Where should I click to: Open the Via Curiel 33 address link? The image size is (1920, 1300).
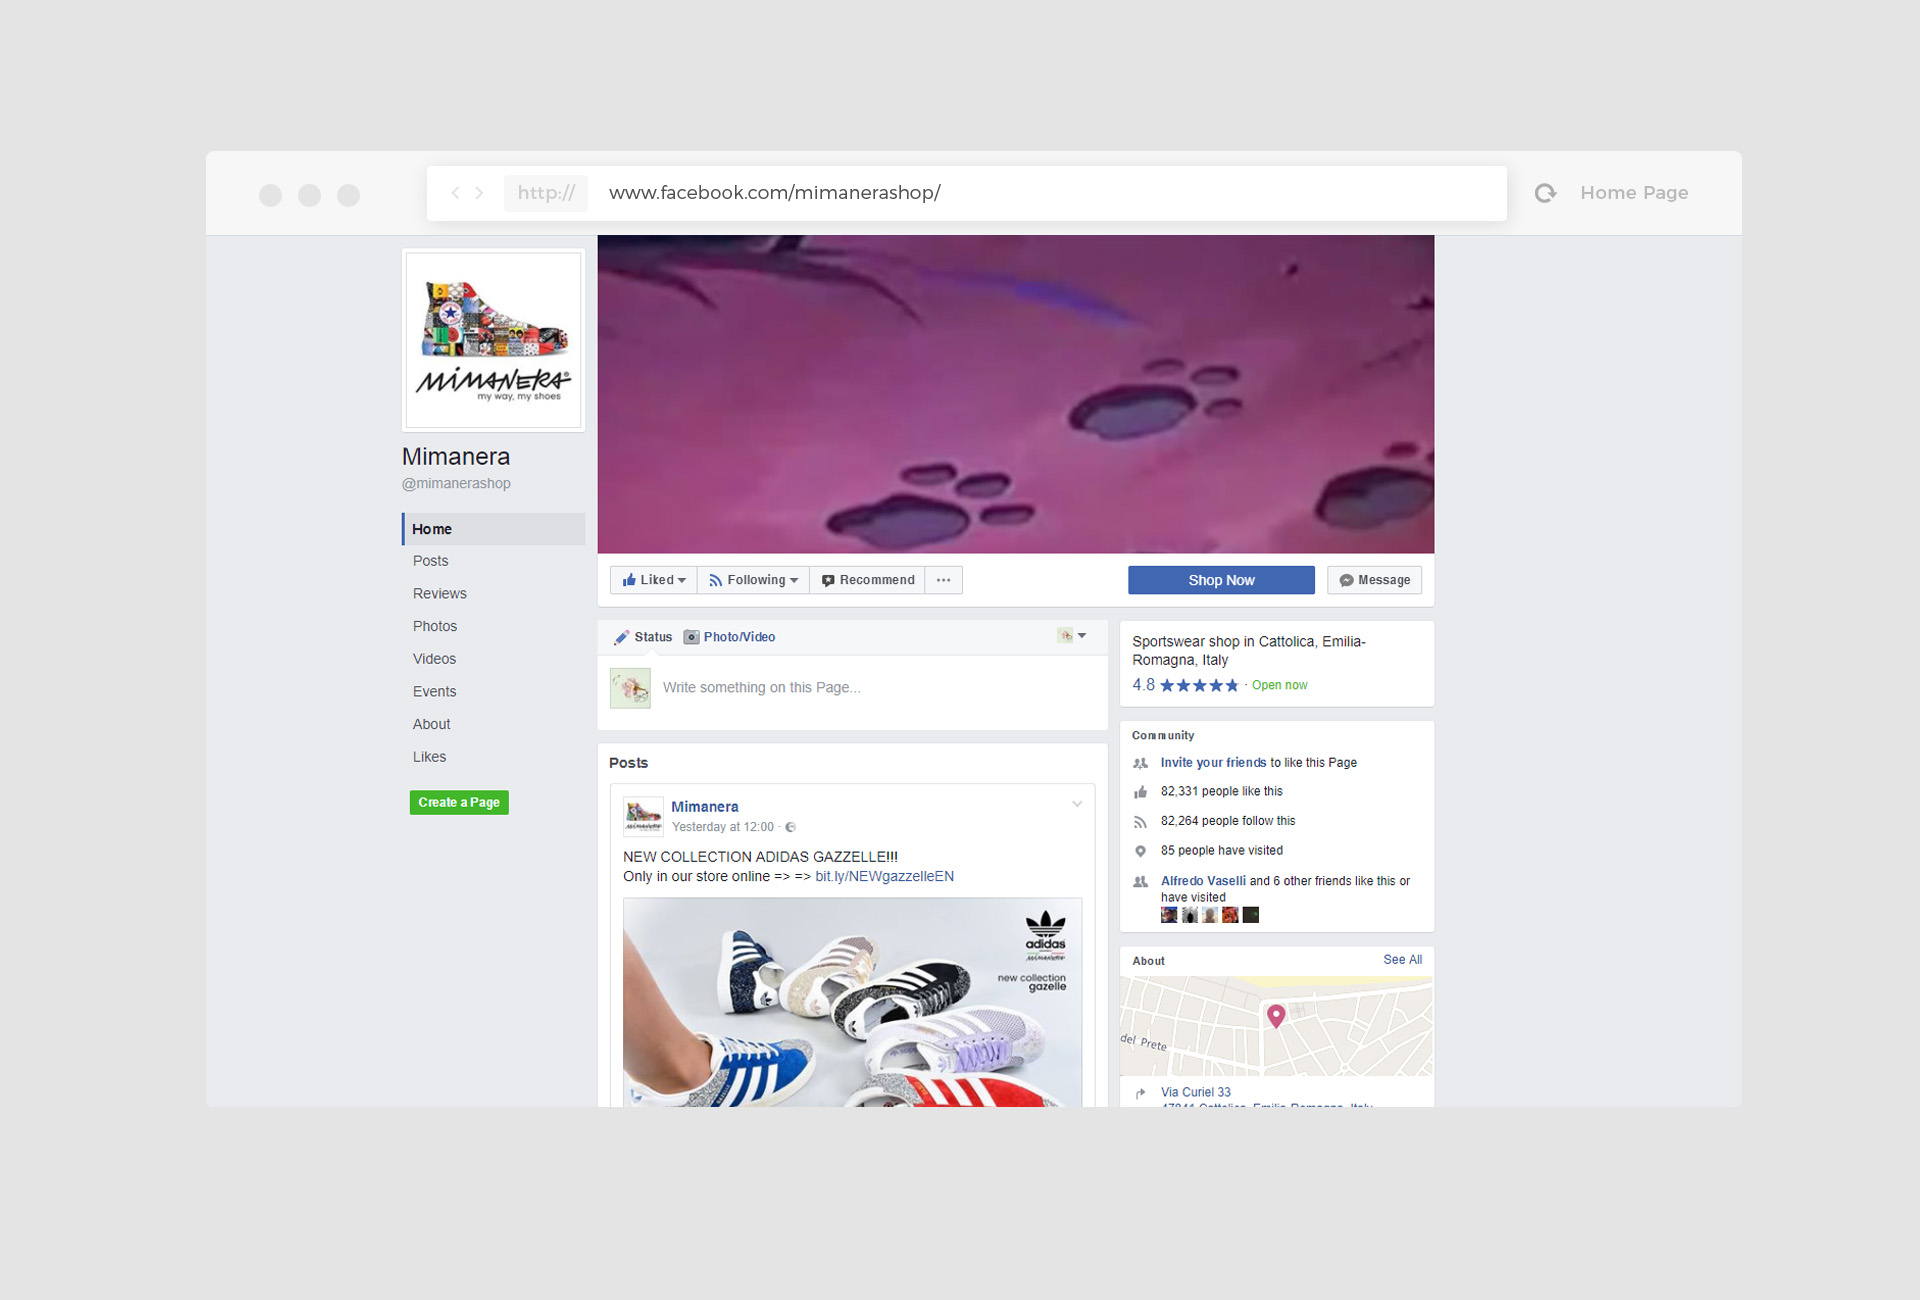click(x=1196, y=1093)
